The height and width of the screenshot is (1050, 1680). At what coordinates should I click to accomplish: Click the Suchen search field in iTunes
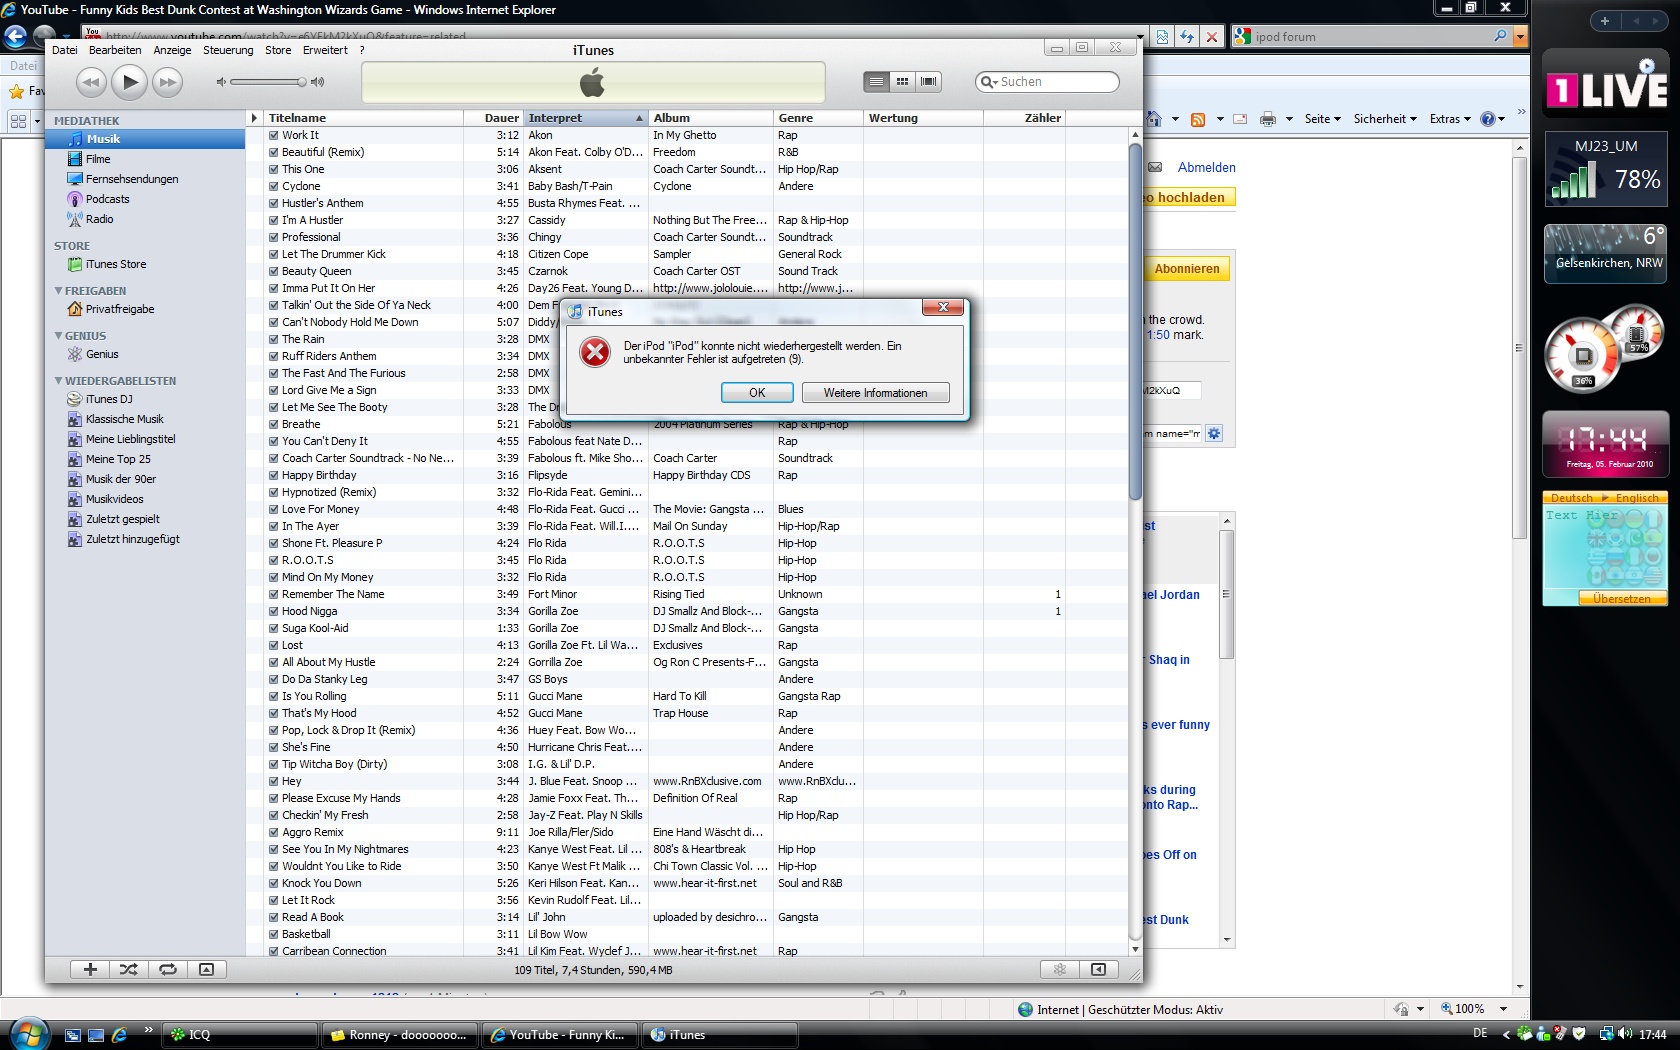coord(1047,82)
